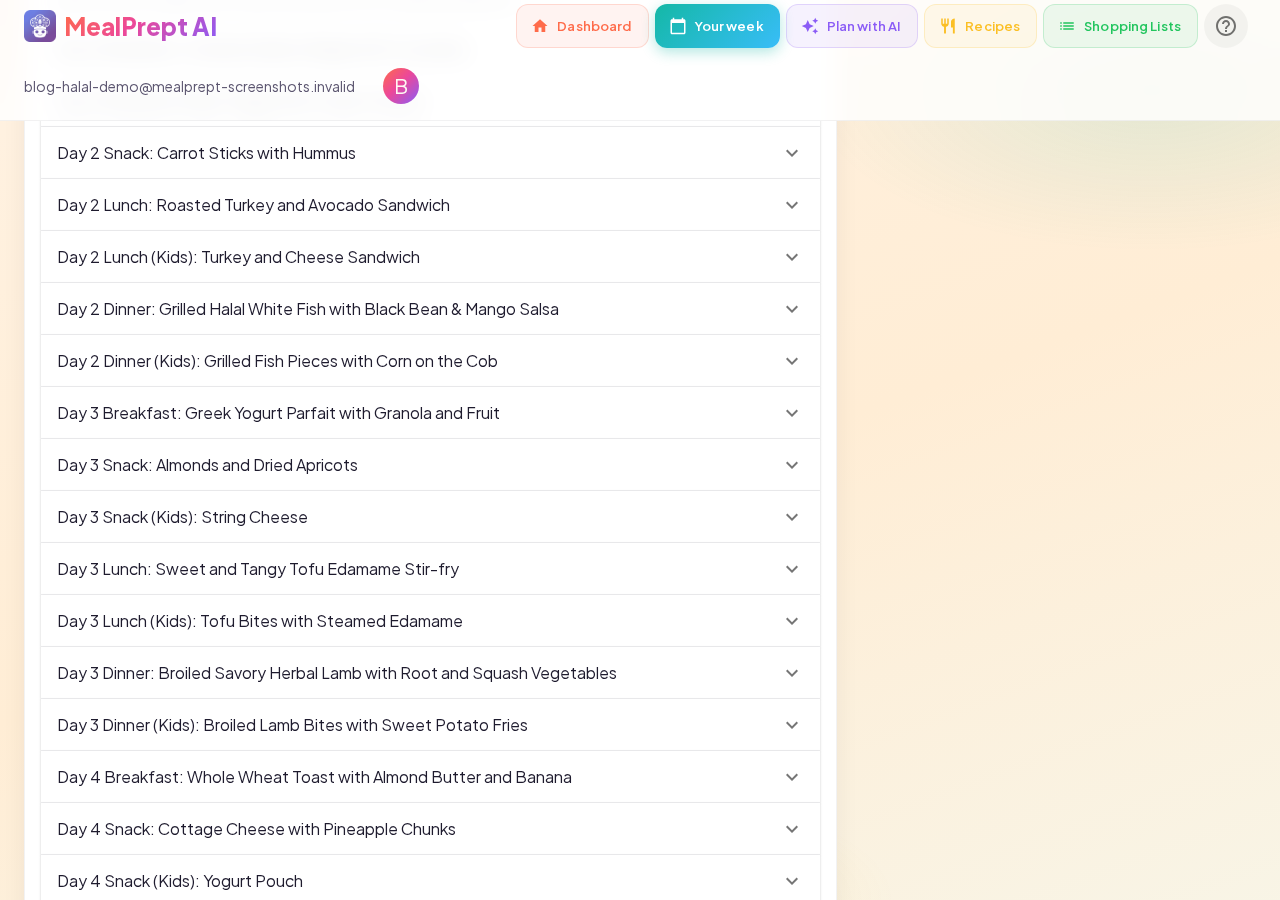The width and height of the screenshot is (1280, 900).
Task: Click the calendar icon in Your week
Action: [x=678, y=26]
